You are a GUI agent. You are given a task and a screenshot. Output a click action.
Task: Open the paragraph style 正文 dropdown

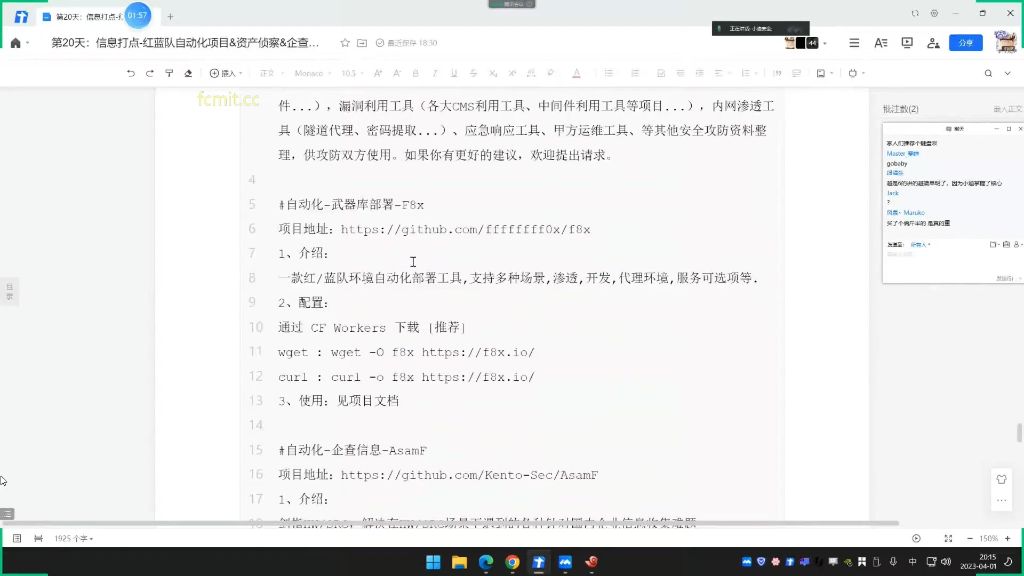click(270, 73)
